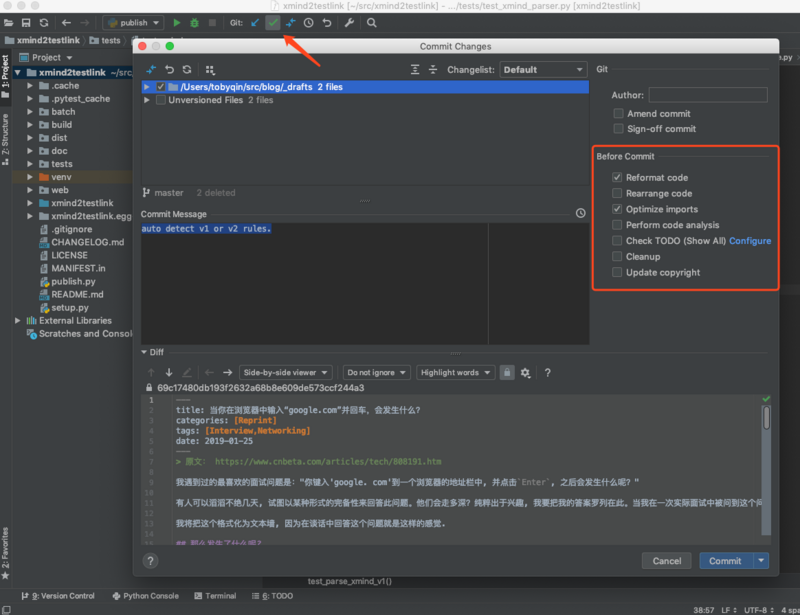Click the Back navigation arrow in main toolbar
The image size is (800, 615).
tap(66, 23)
